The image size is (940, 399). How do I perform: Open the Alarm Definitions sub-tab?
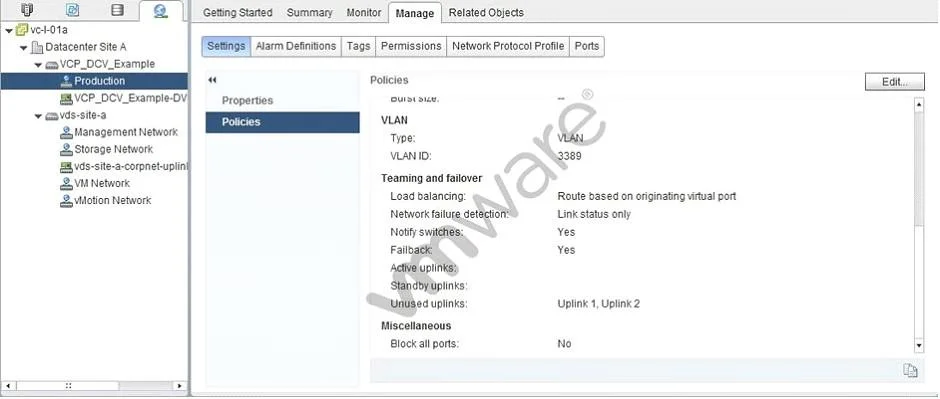click(296, 46)
